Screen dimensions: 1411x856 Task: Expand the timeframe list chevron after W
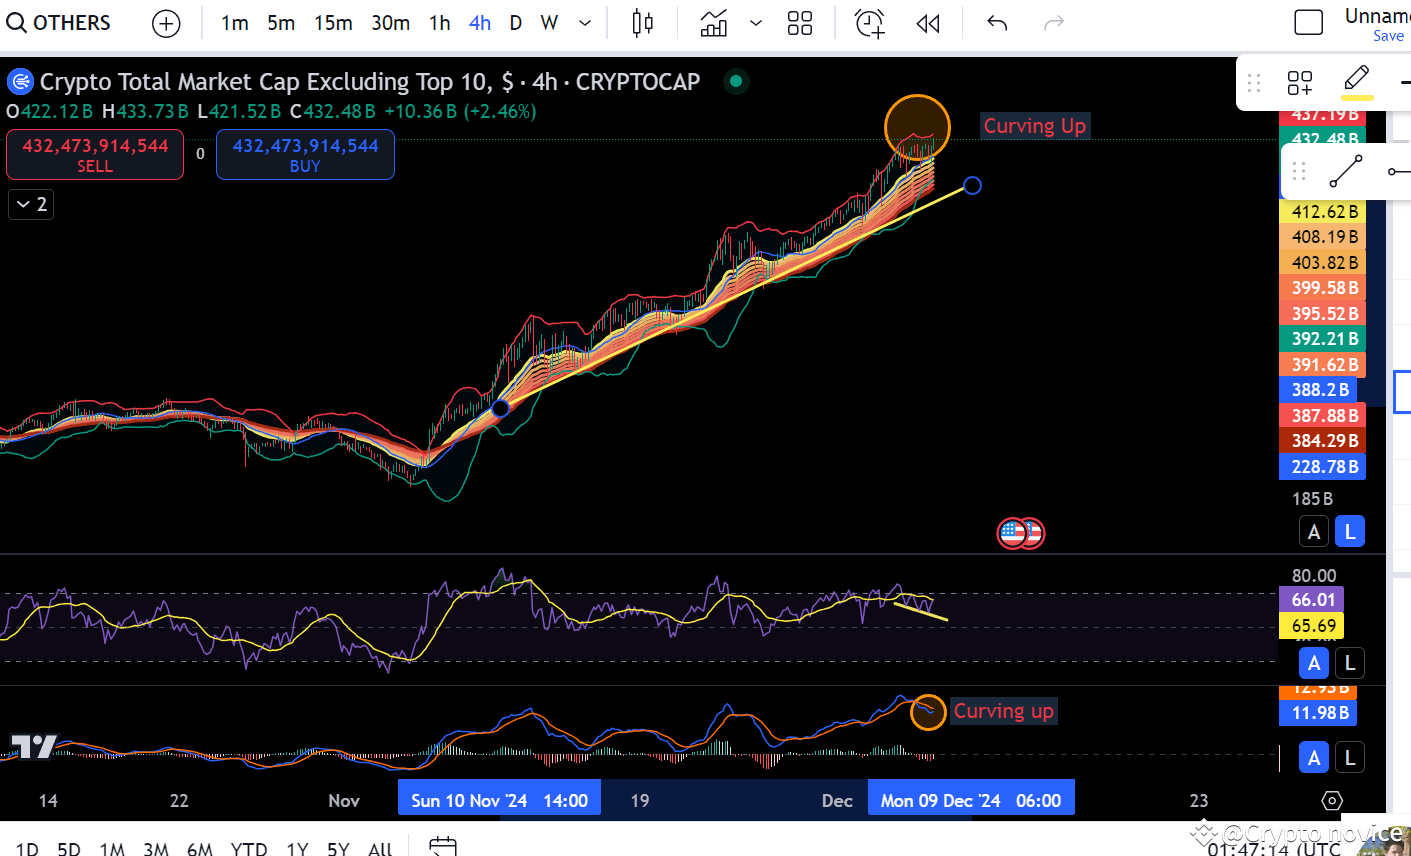click(585, 24)
